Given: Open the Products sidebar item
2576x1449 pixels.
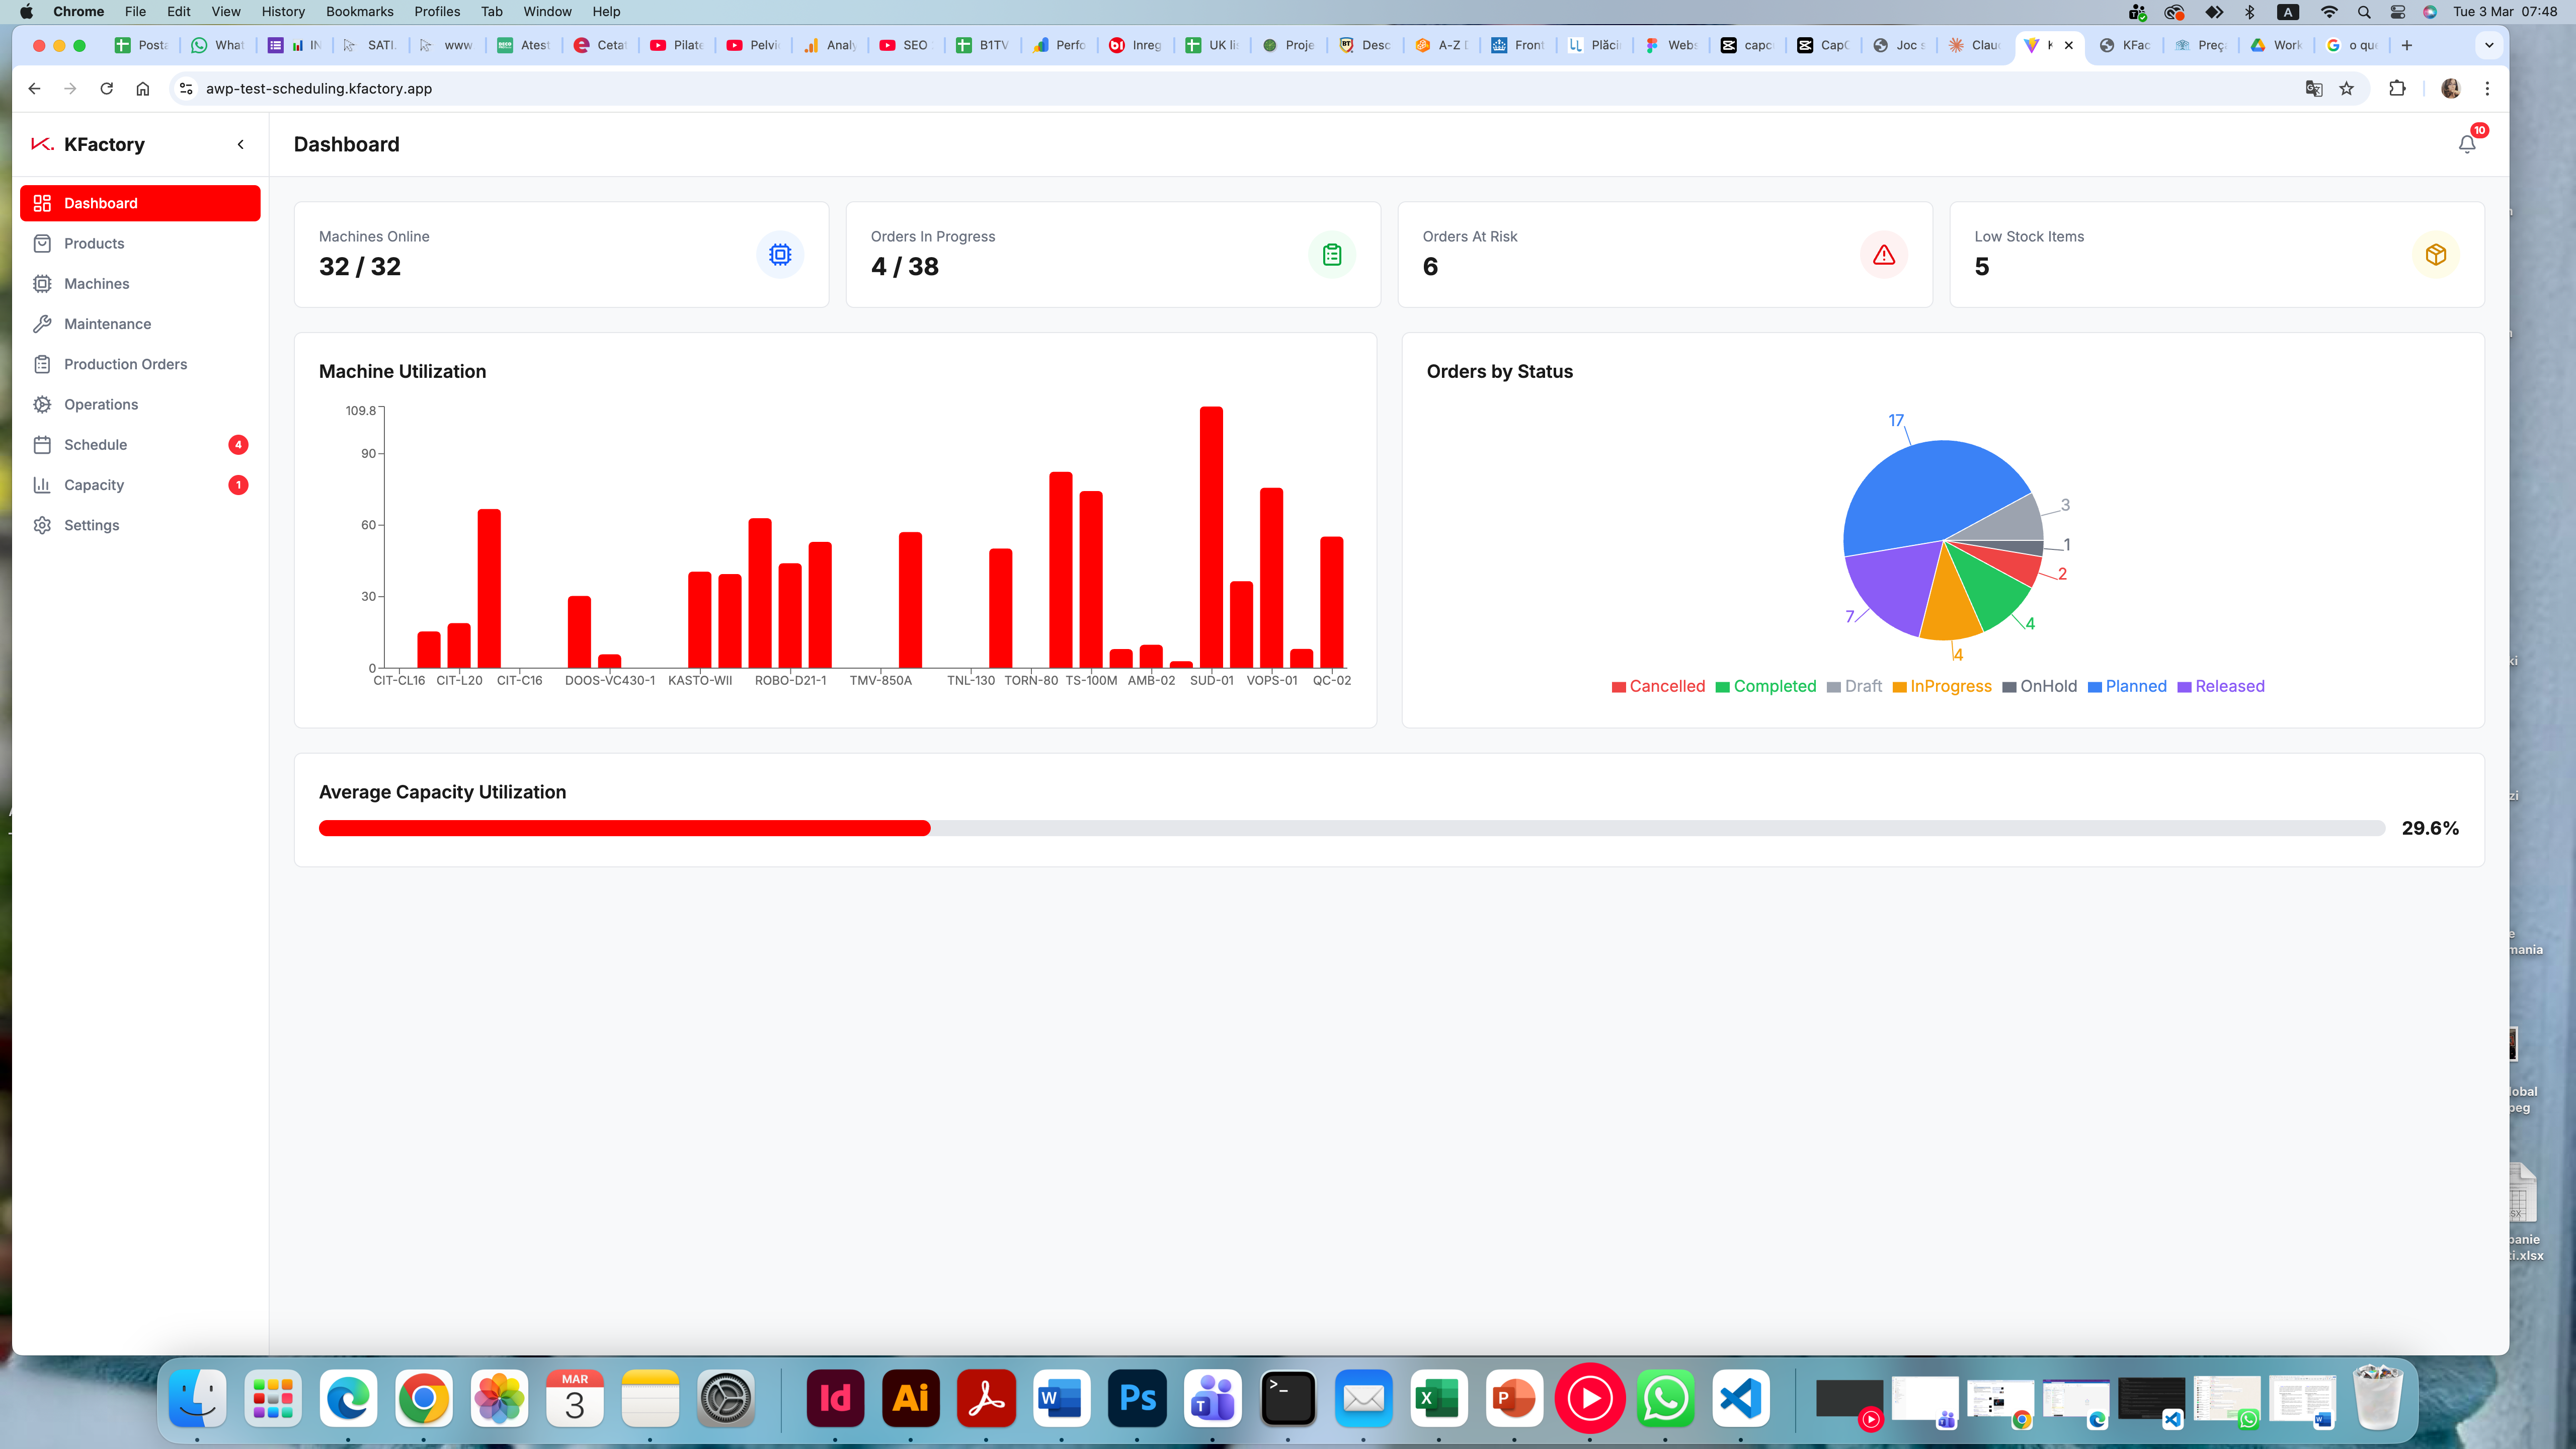Looking at the screenshot, I should click(140, 243).
